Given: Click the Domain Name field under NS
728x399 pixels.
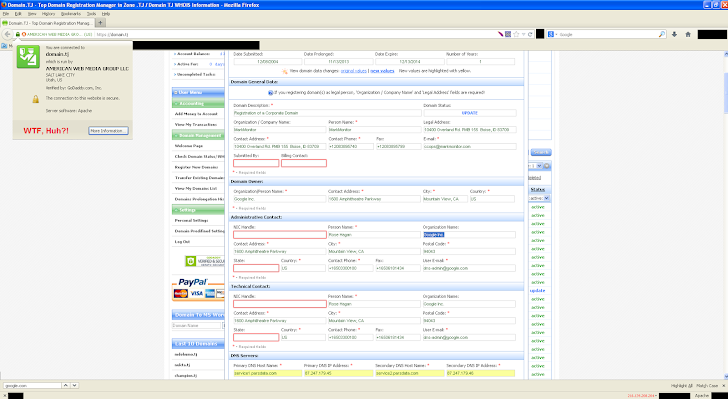Looking at the screenshot, I should click(196, 326).
